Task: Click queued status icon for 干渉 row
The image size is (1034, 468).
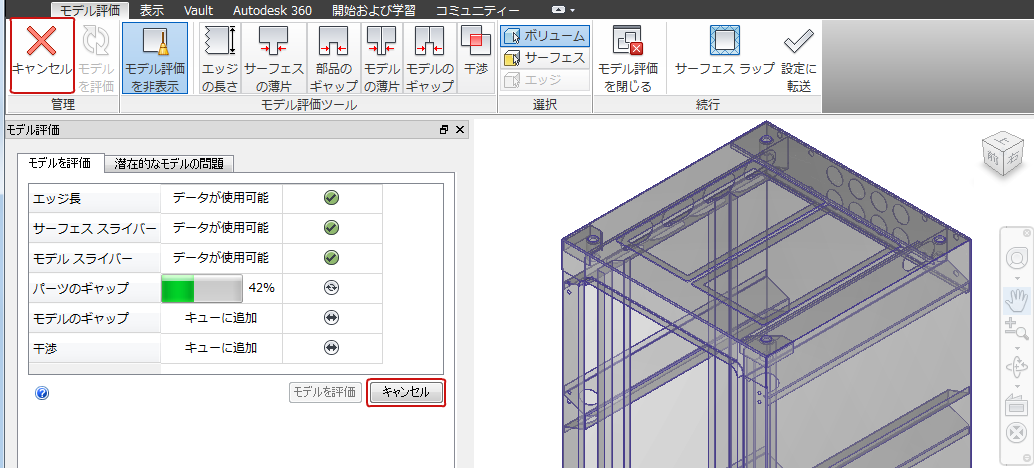Action: click(331, 347)
